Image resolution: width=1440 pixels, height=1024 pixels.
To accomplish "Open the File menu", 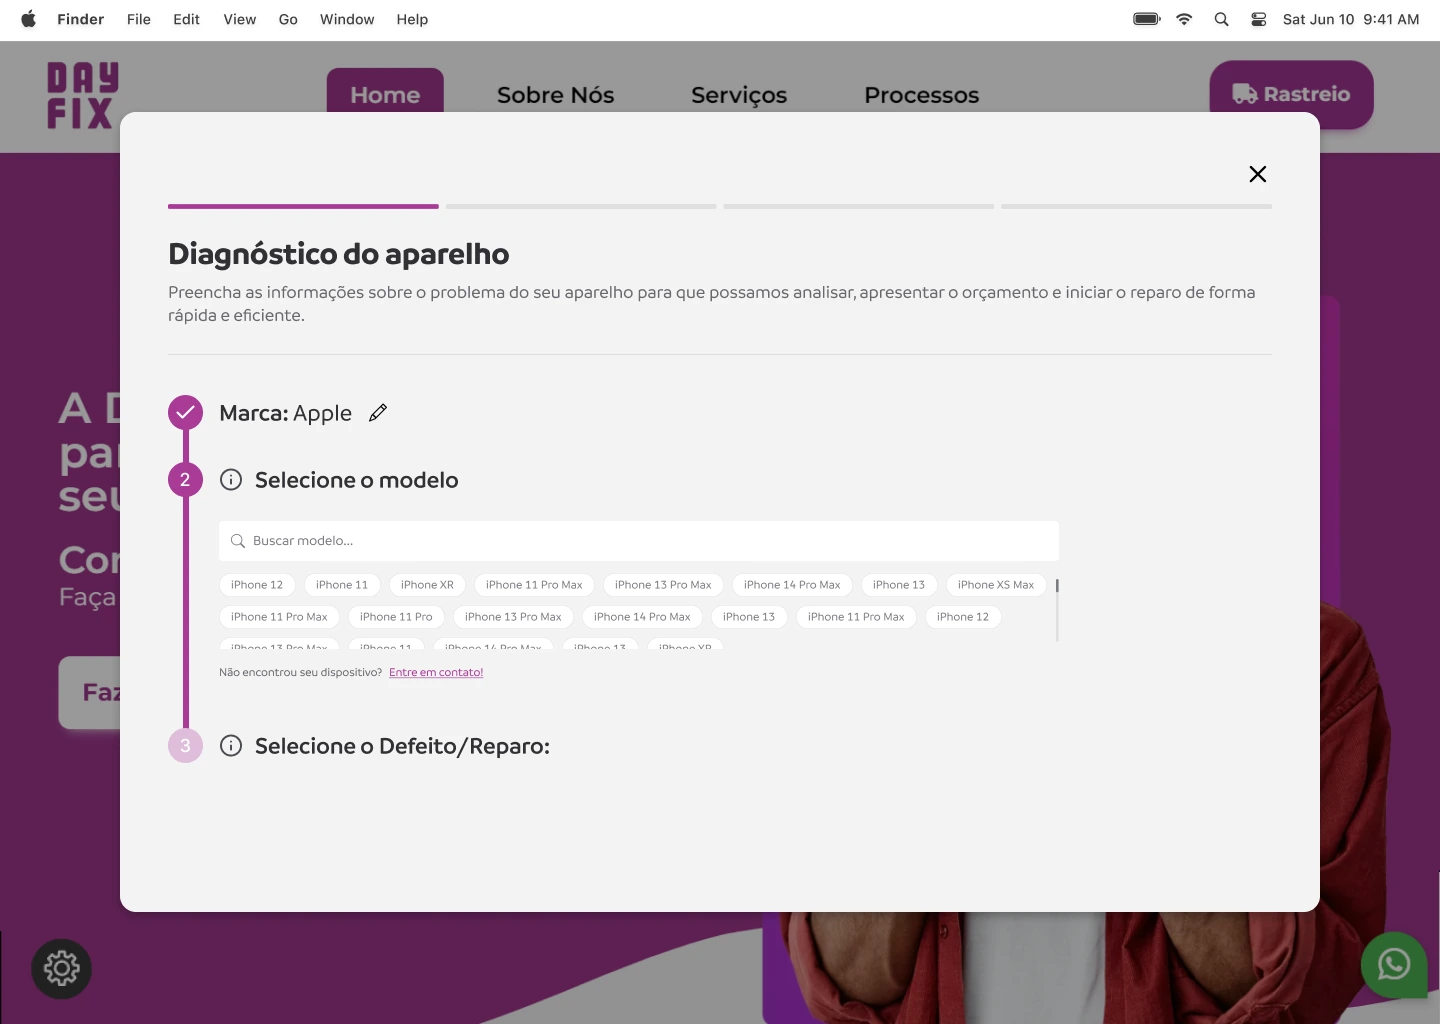I will tap(139, 19).
